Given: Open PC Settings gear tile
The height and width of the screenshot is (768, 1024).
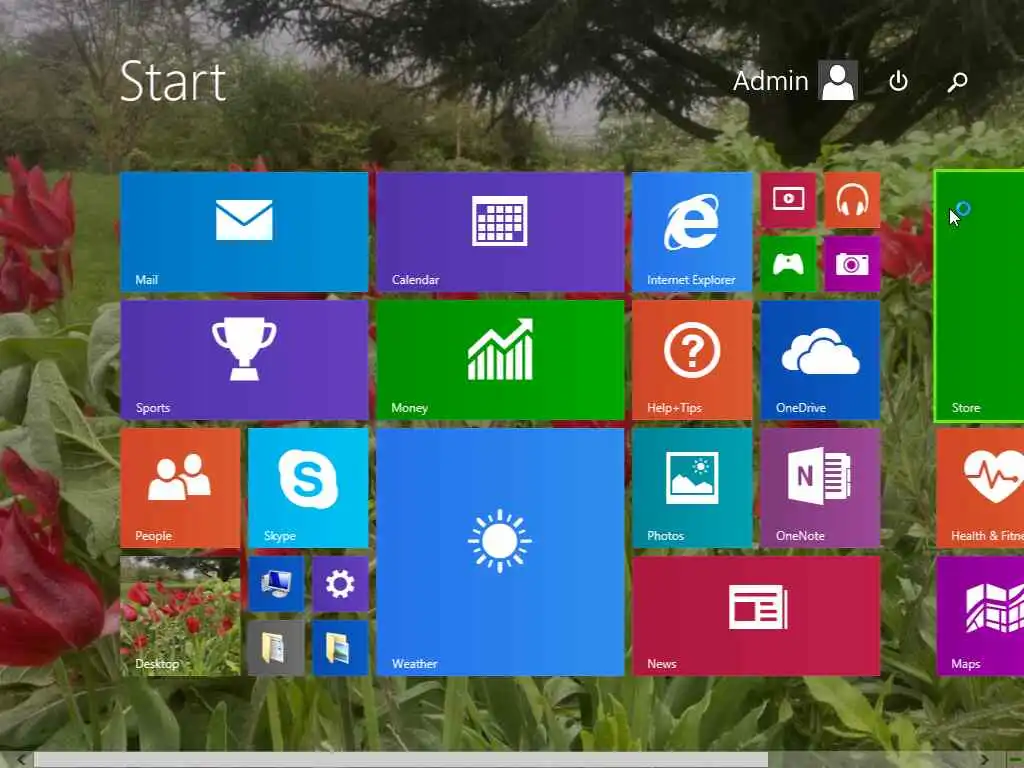Looking at the screenshot, I should [340, 584].
